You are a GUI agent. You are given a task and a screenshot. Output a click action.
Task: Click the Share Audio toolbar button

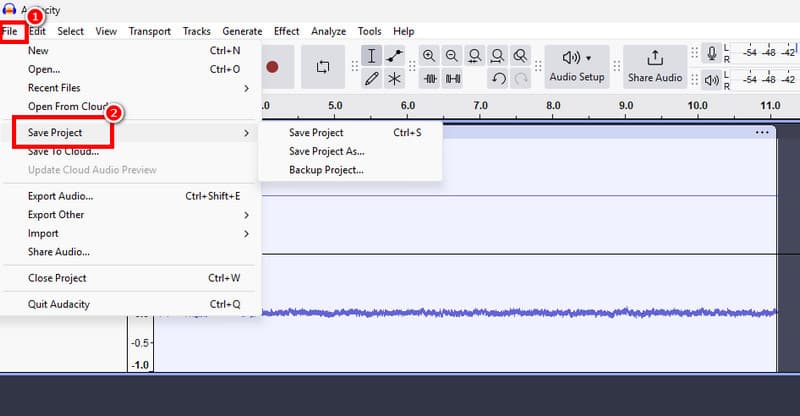click(x=655, y=67)
